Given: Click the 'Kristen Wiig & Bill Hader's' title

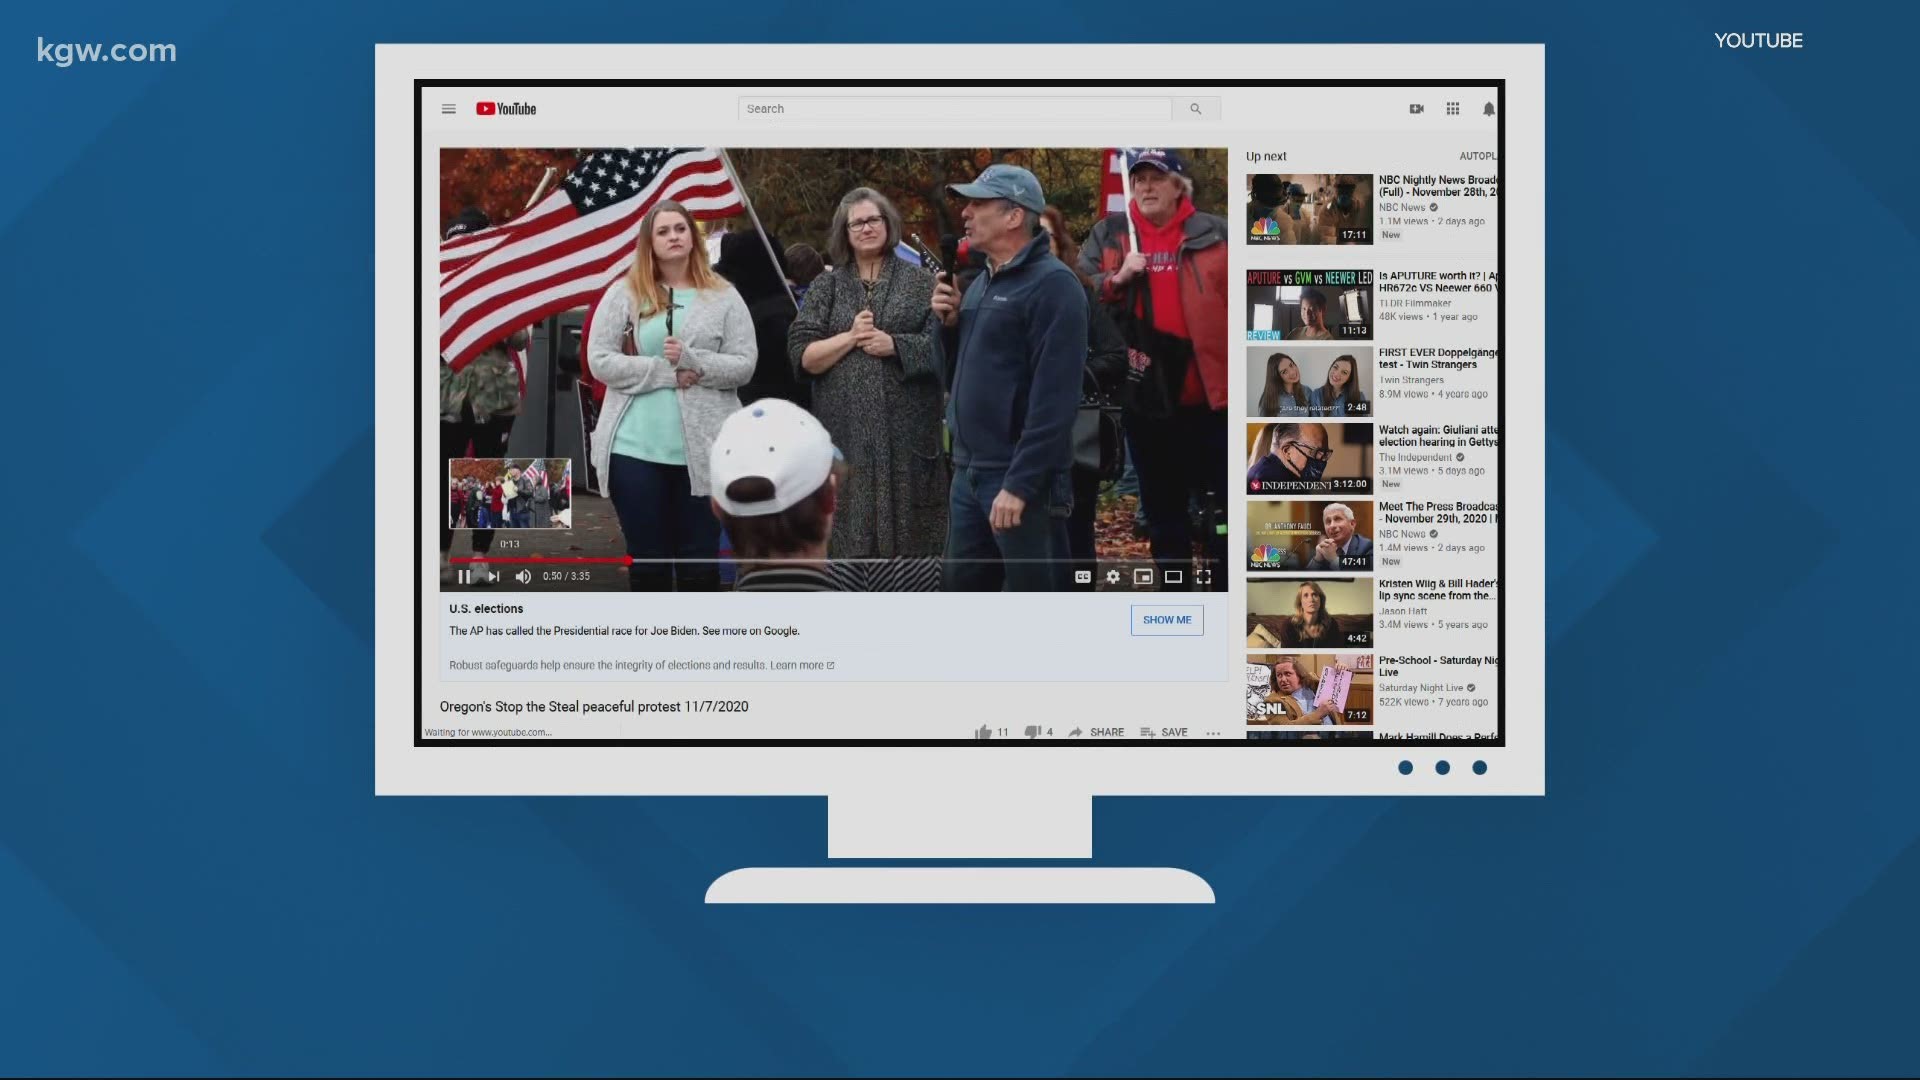Looking at the screenshot, I should pyautogui.click(x=1438, y=590).
